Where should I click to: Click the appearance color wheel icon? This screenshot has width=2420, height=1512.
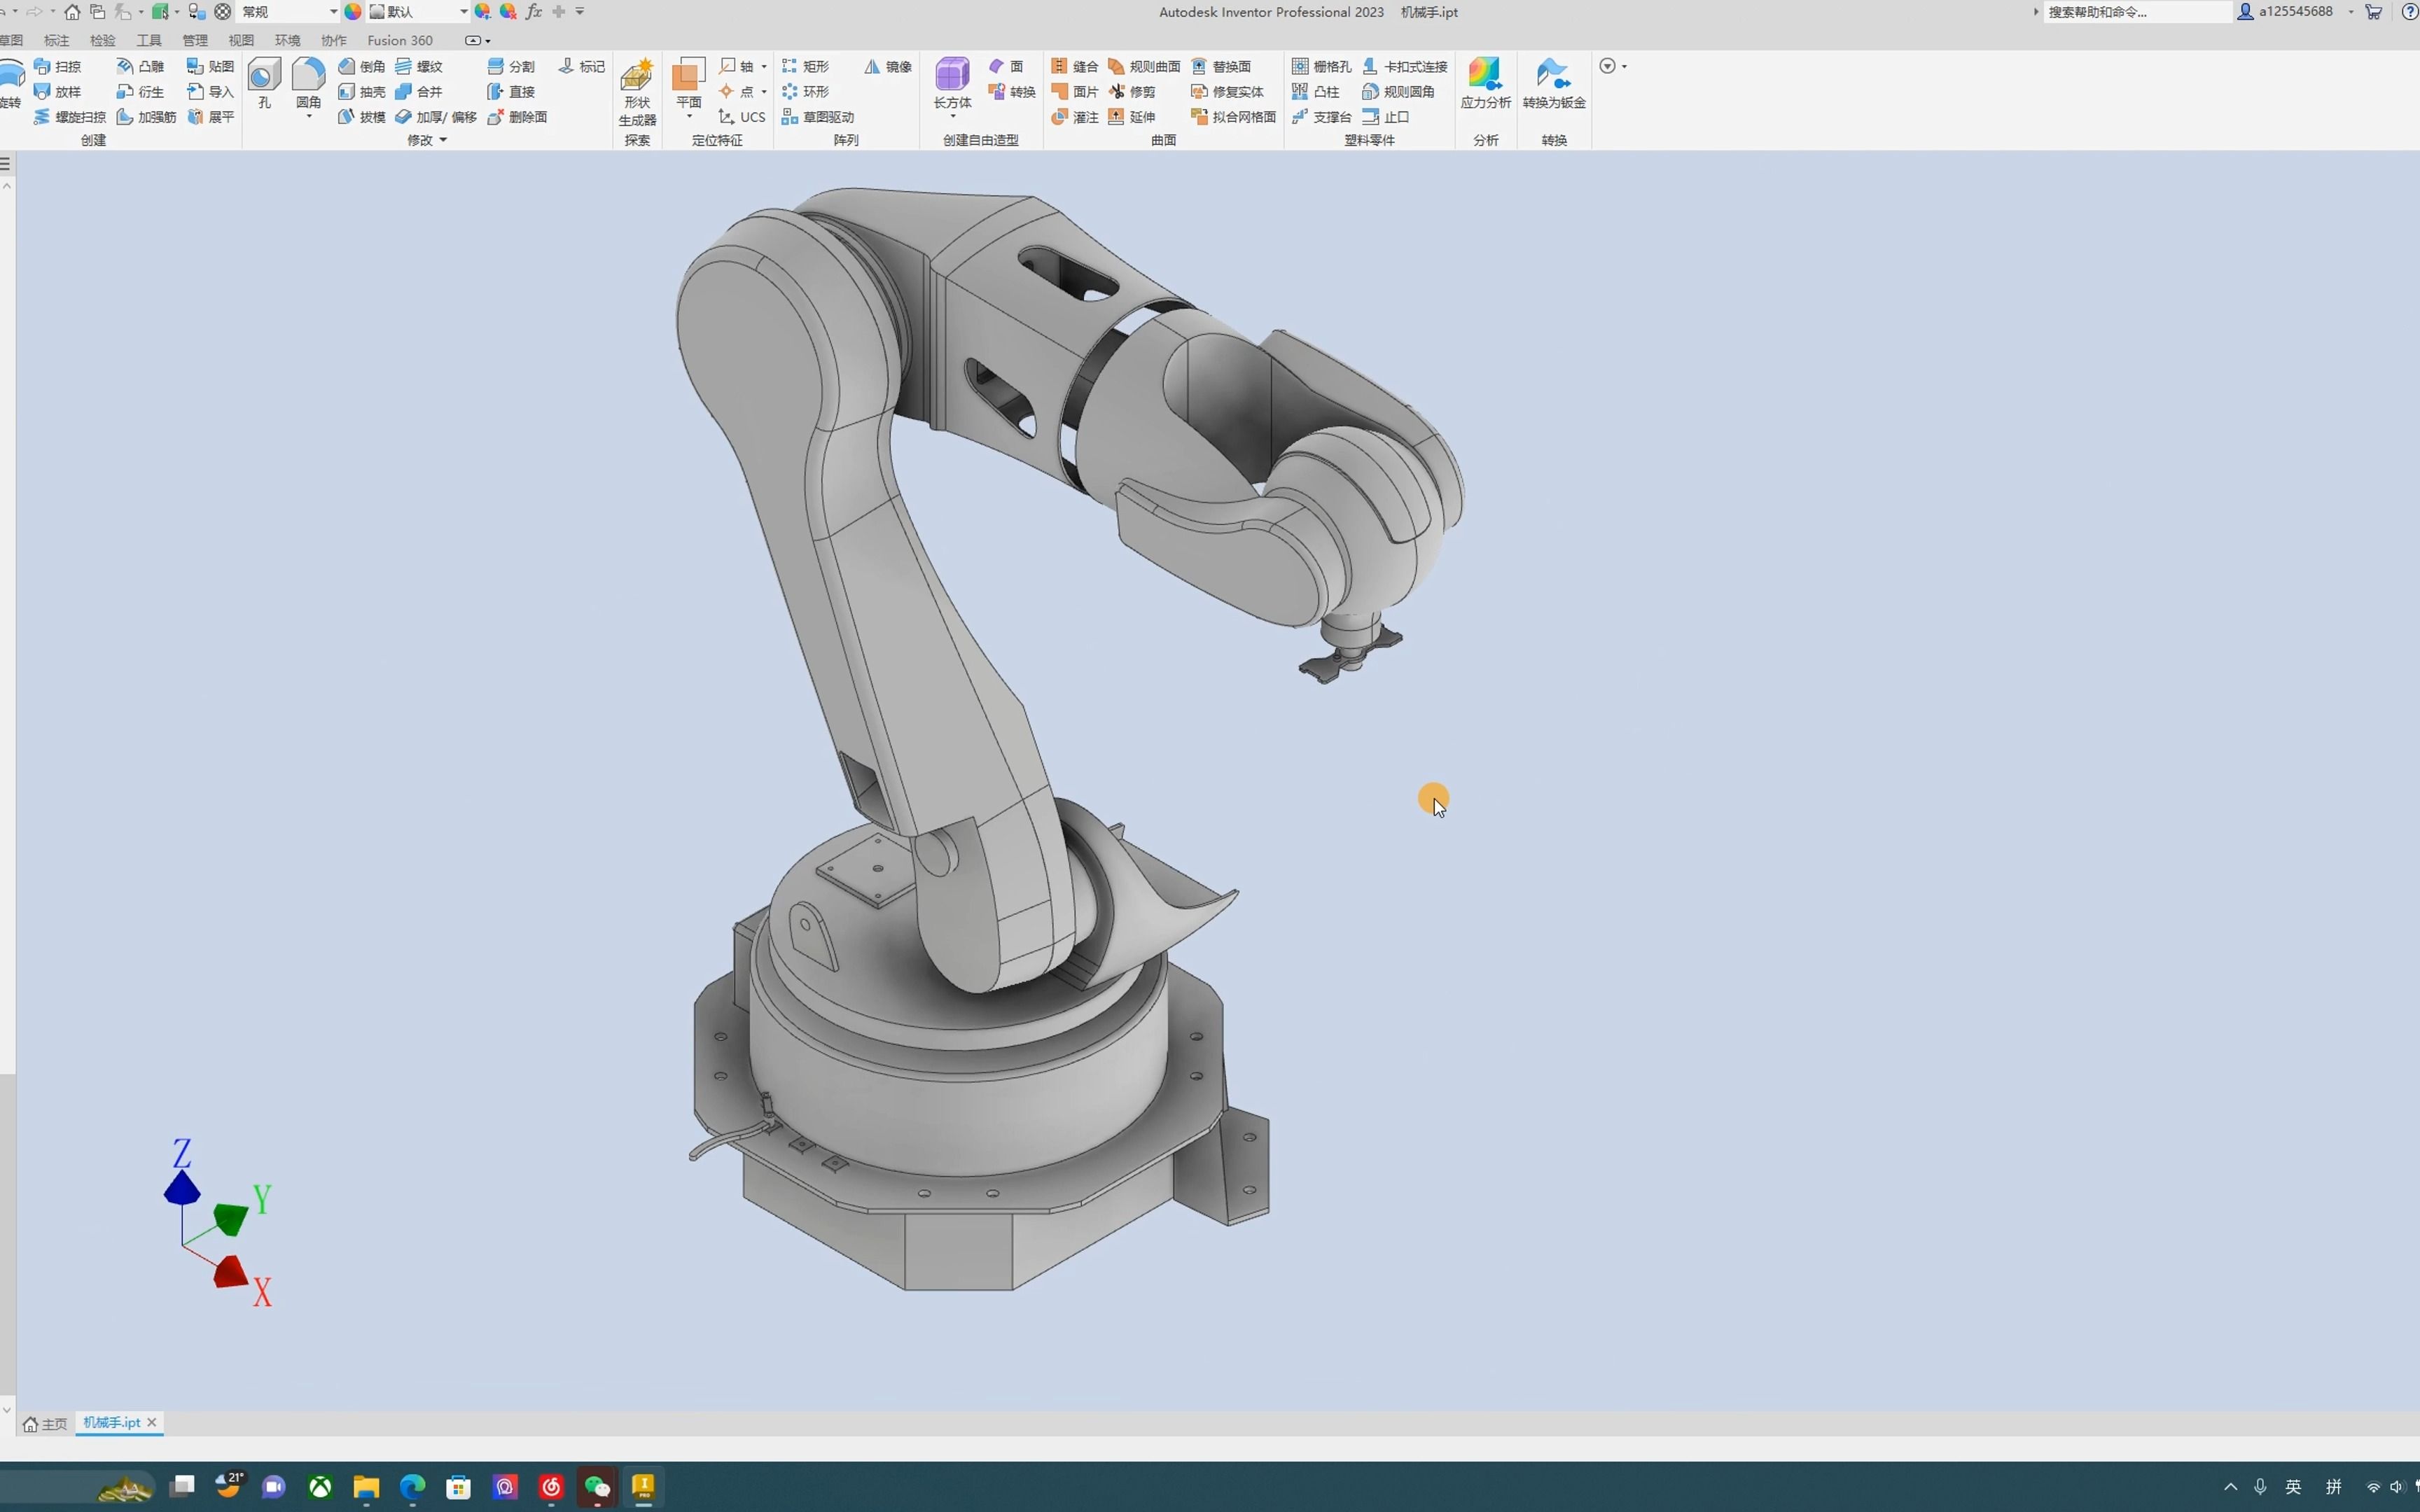(x=353, y=12)
